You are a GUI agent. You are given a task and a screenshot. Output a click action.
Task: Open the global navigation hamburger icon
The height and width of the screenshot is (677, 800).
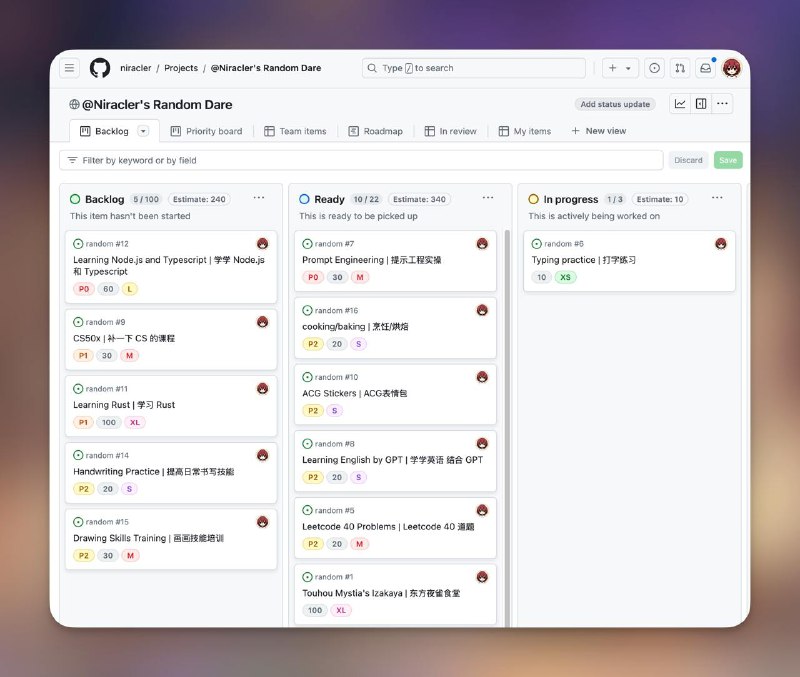[x=69, y=67]
